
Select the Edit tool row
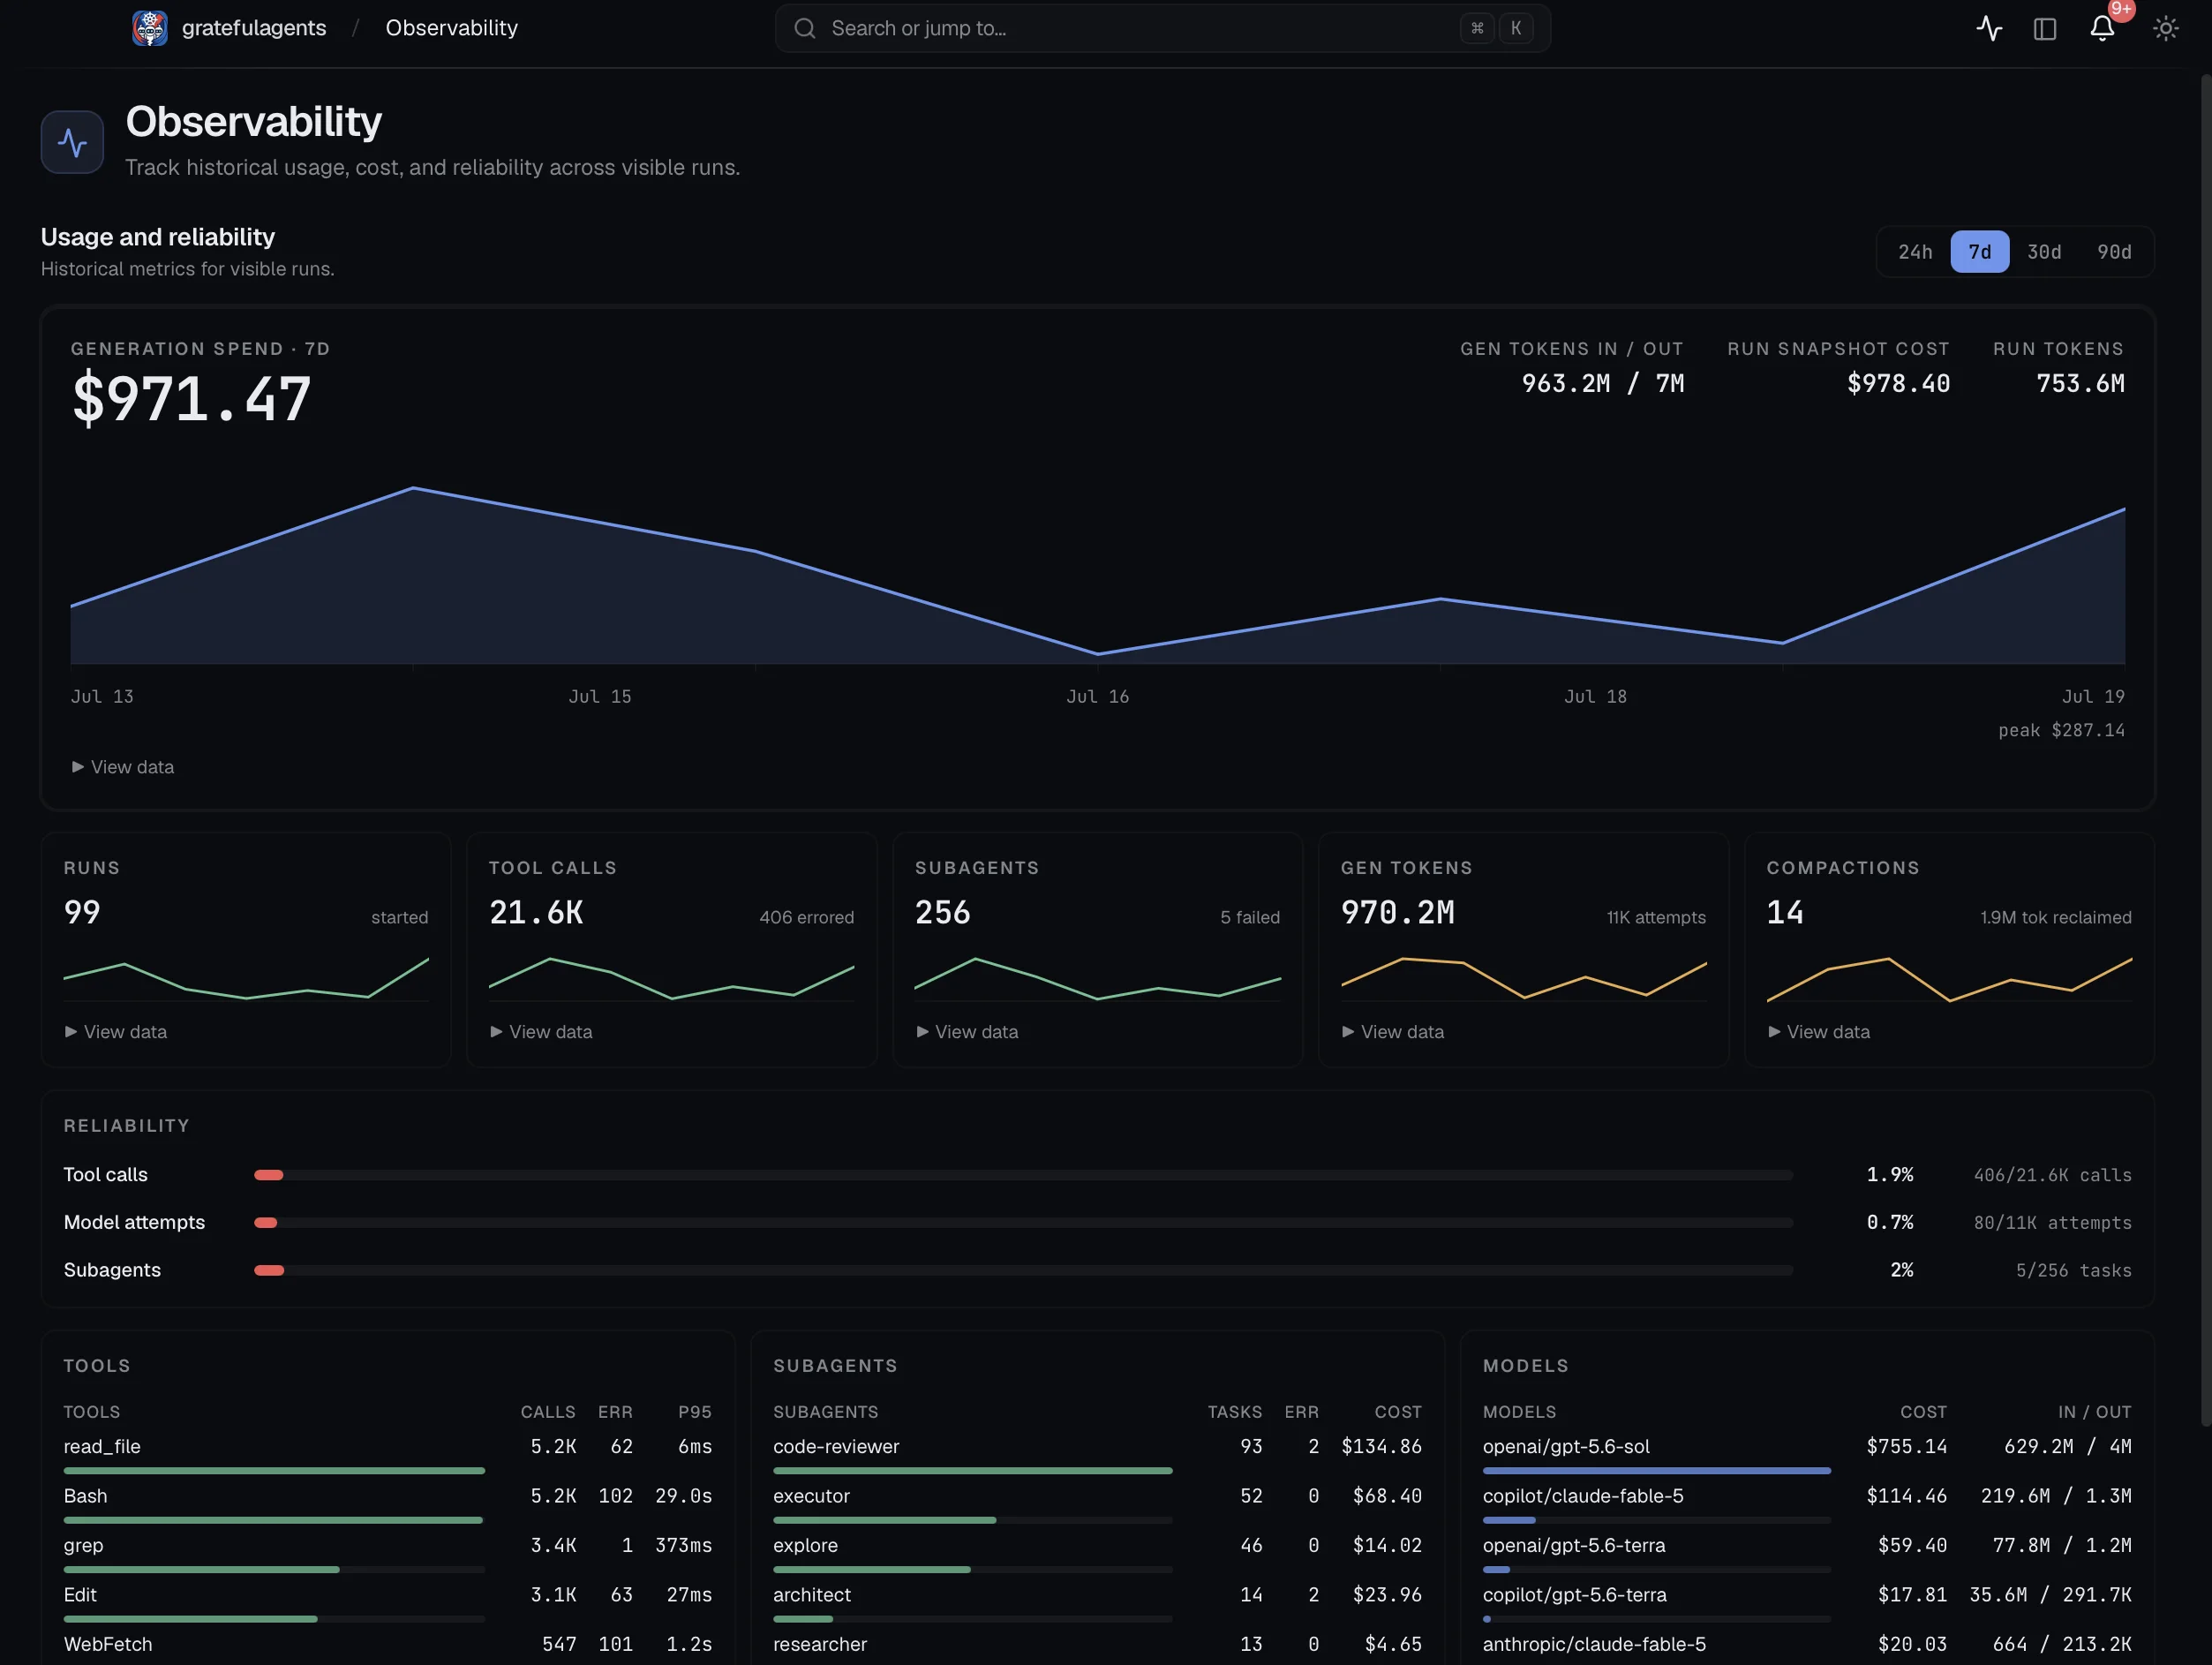(388, 1603)
